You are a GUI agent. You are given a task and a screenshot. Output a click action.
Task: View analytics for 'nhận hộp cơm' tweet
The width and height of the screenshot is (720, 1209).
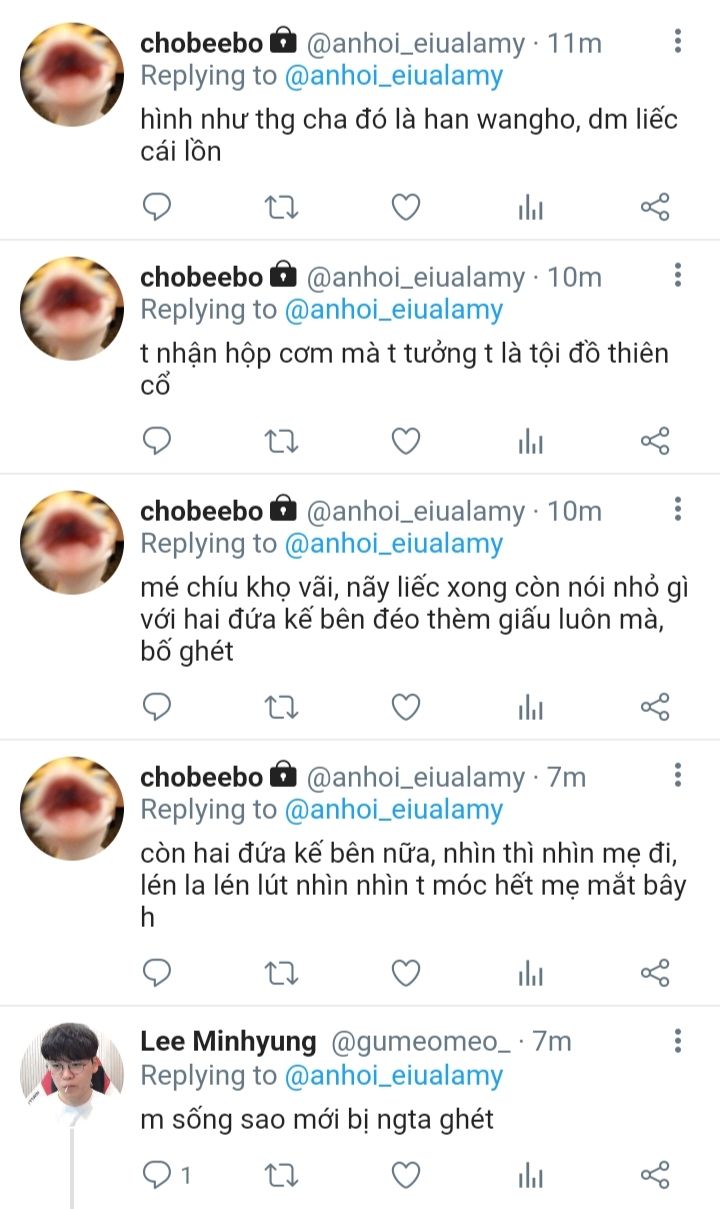pos(530,441)
